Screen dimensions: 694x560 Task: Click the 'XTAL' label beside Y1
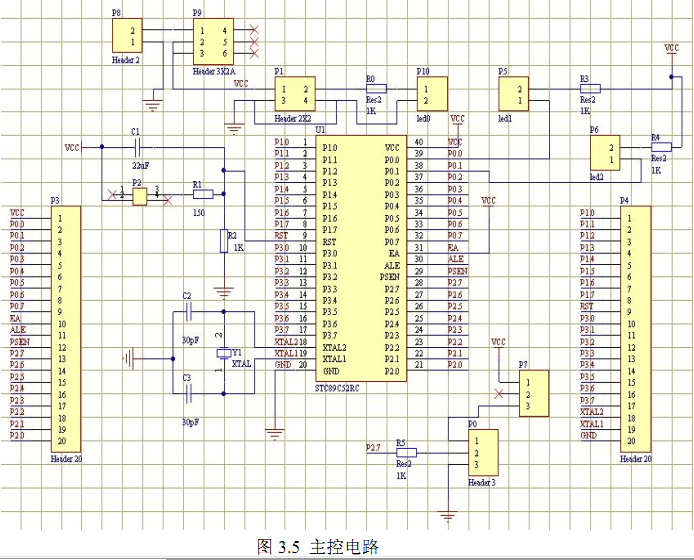tap(242, 364)
